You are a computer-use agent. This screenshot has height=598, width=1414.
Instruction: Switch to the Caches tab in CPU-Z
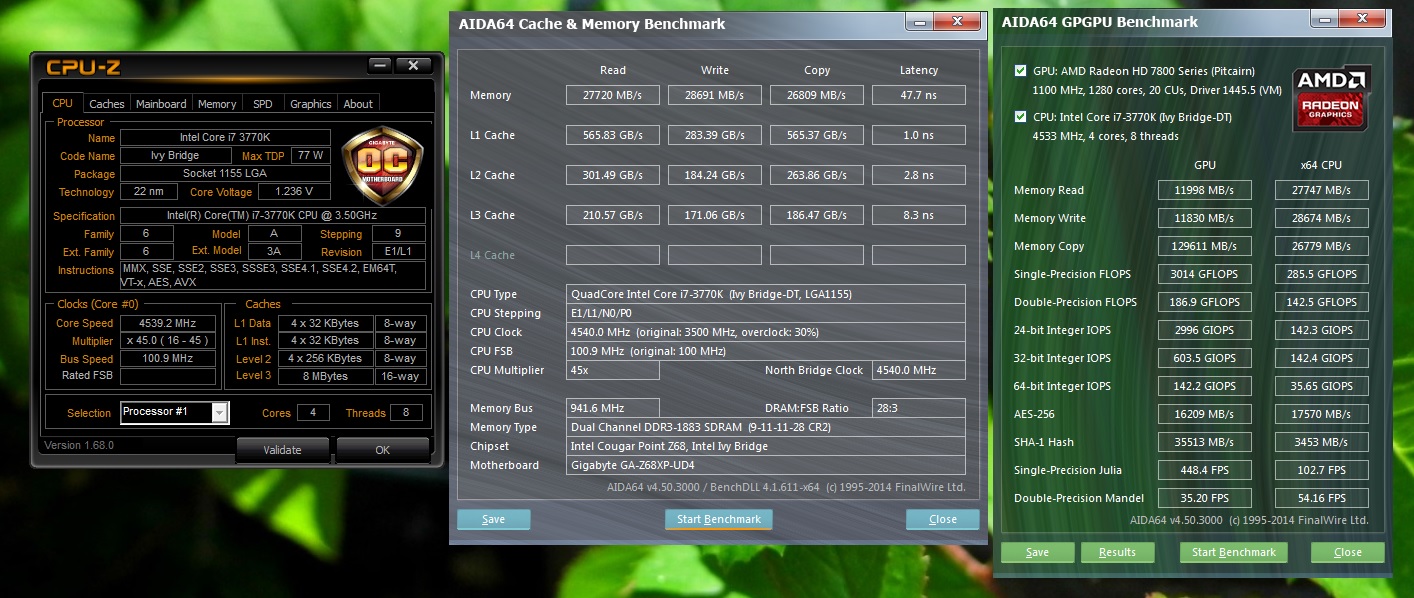click(107, 104)
